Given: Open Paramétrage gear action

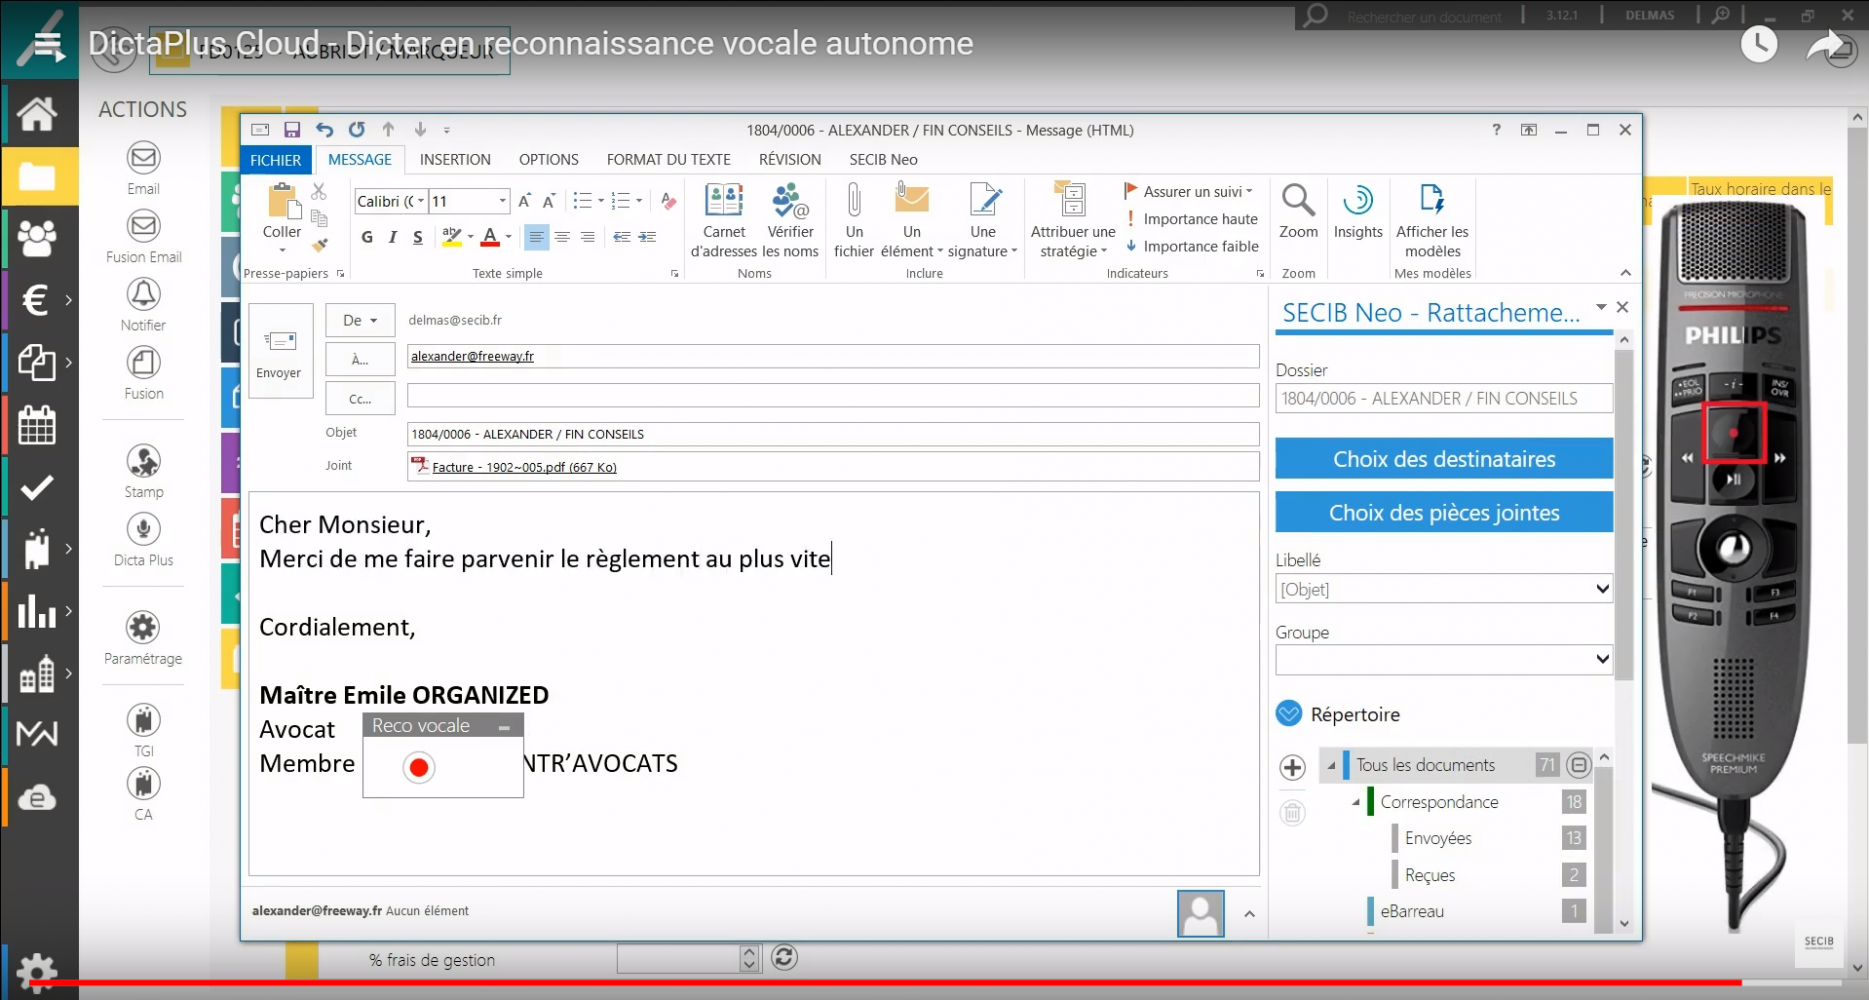Looking at the screenshot, I should (143, 627).
